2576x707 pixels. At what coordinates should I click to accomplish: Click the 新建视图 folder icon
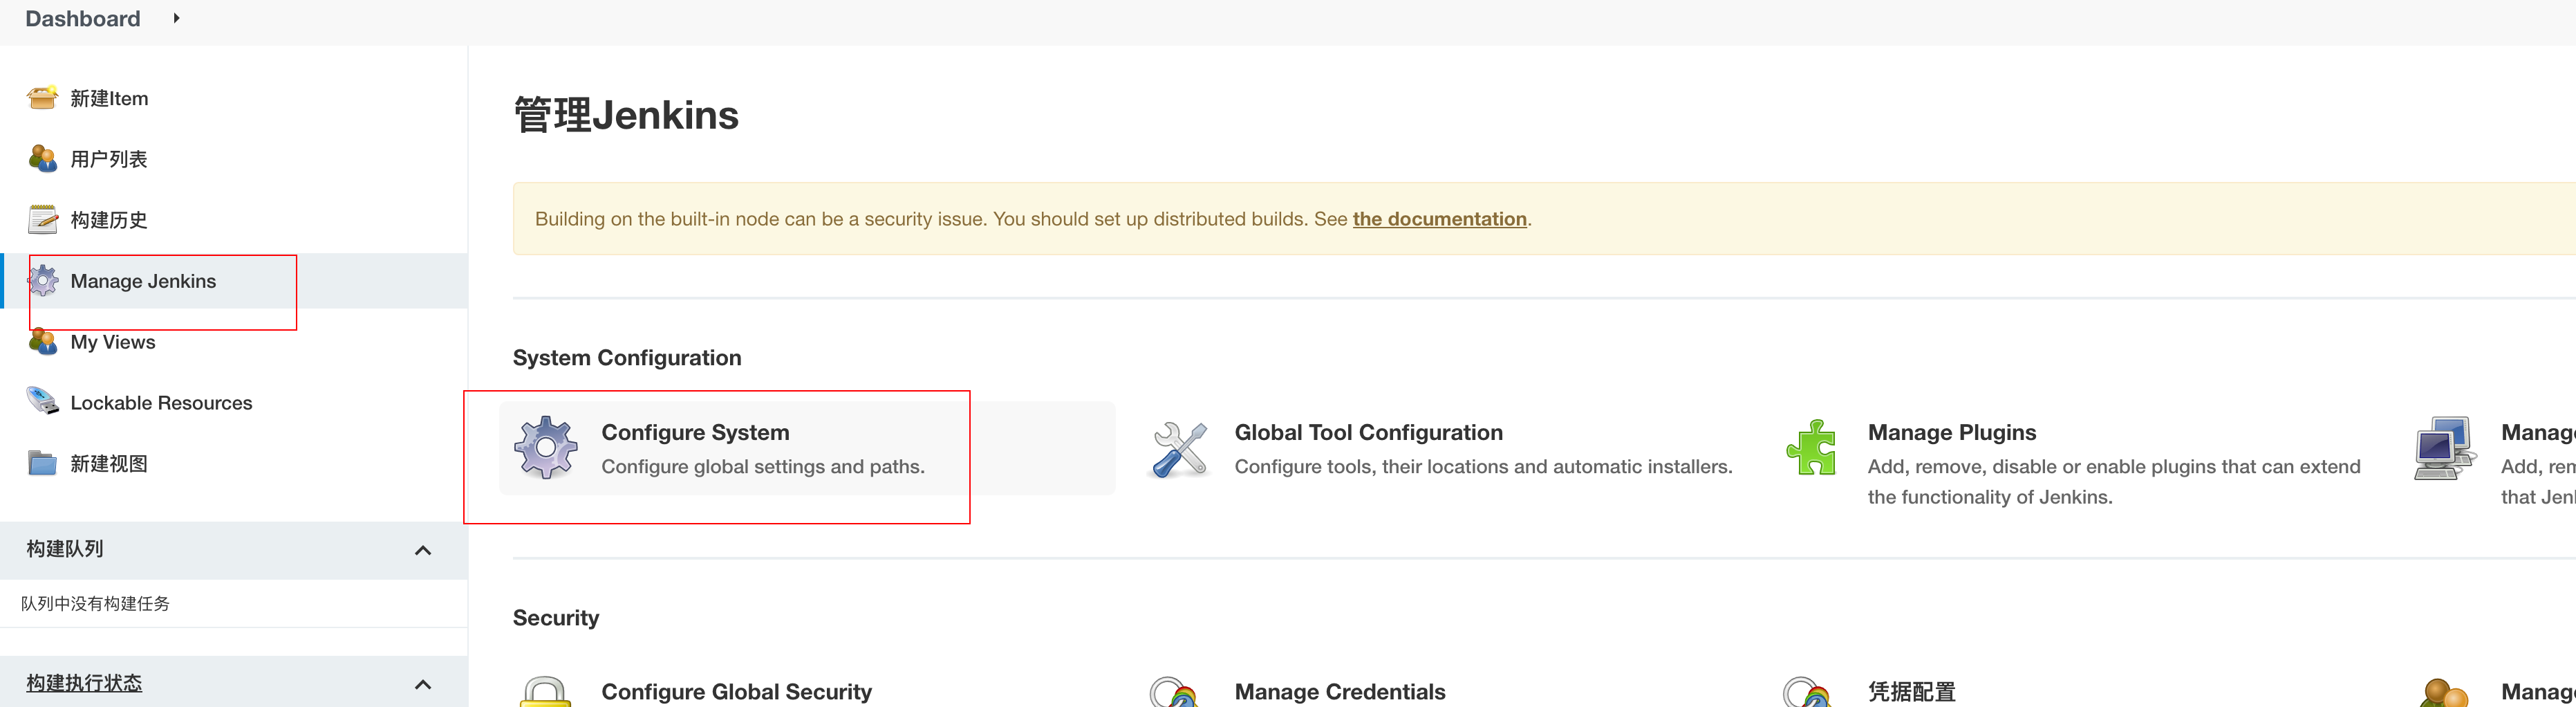tap(42, 463)
